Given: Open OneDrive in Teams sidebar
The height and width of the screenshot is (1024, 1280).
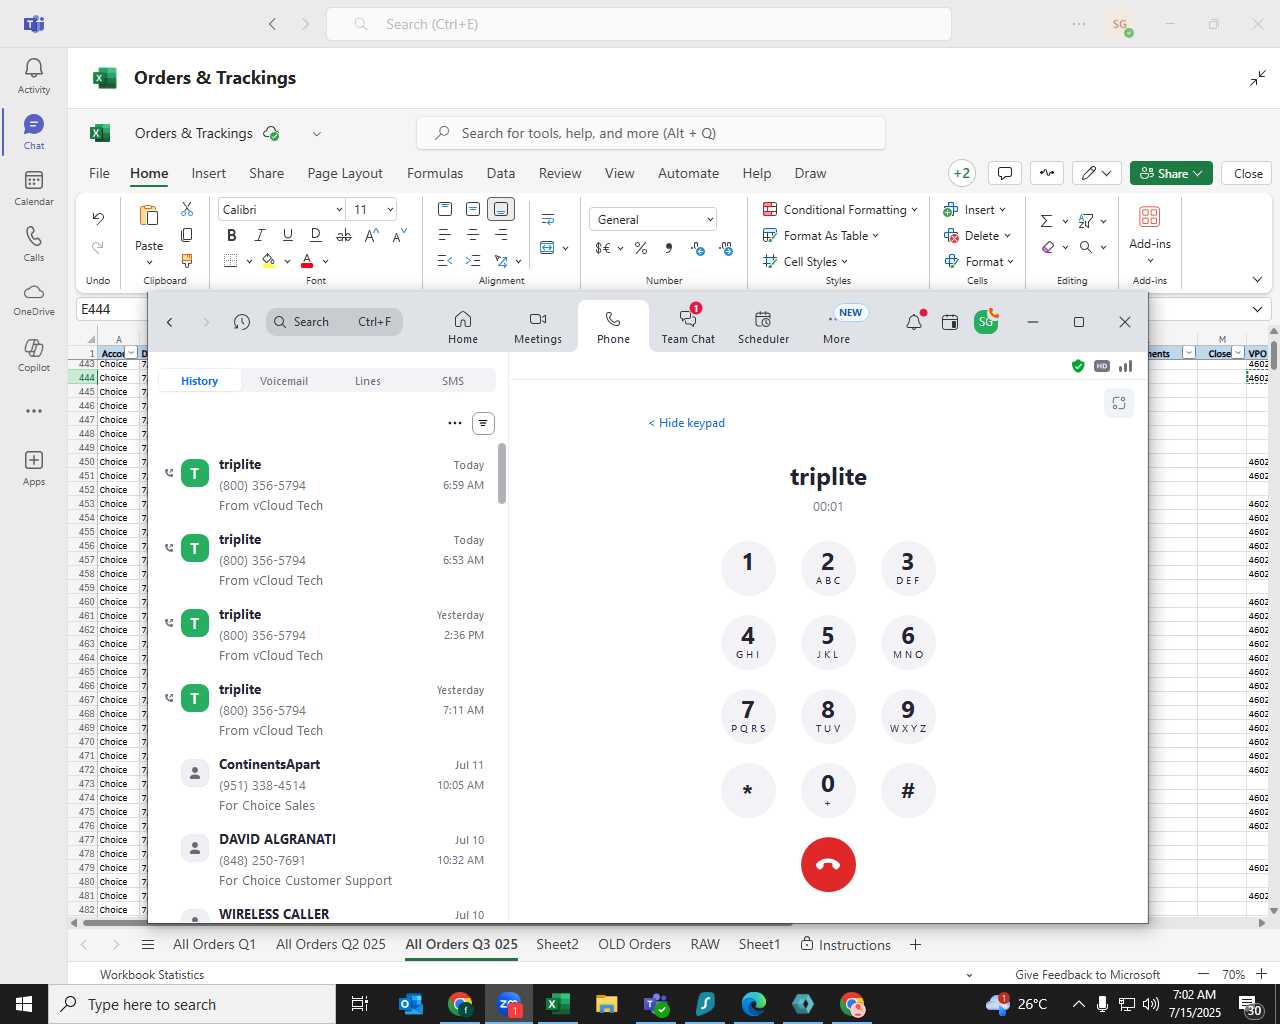Looking at the screenshot, I should click(x=34, y=299).
